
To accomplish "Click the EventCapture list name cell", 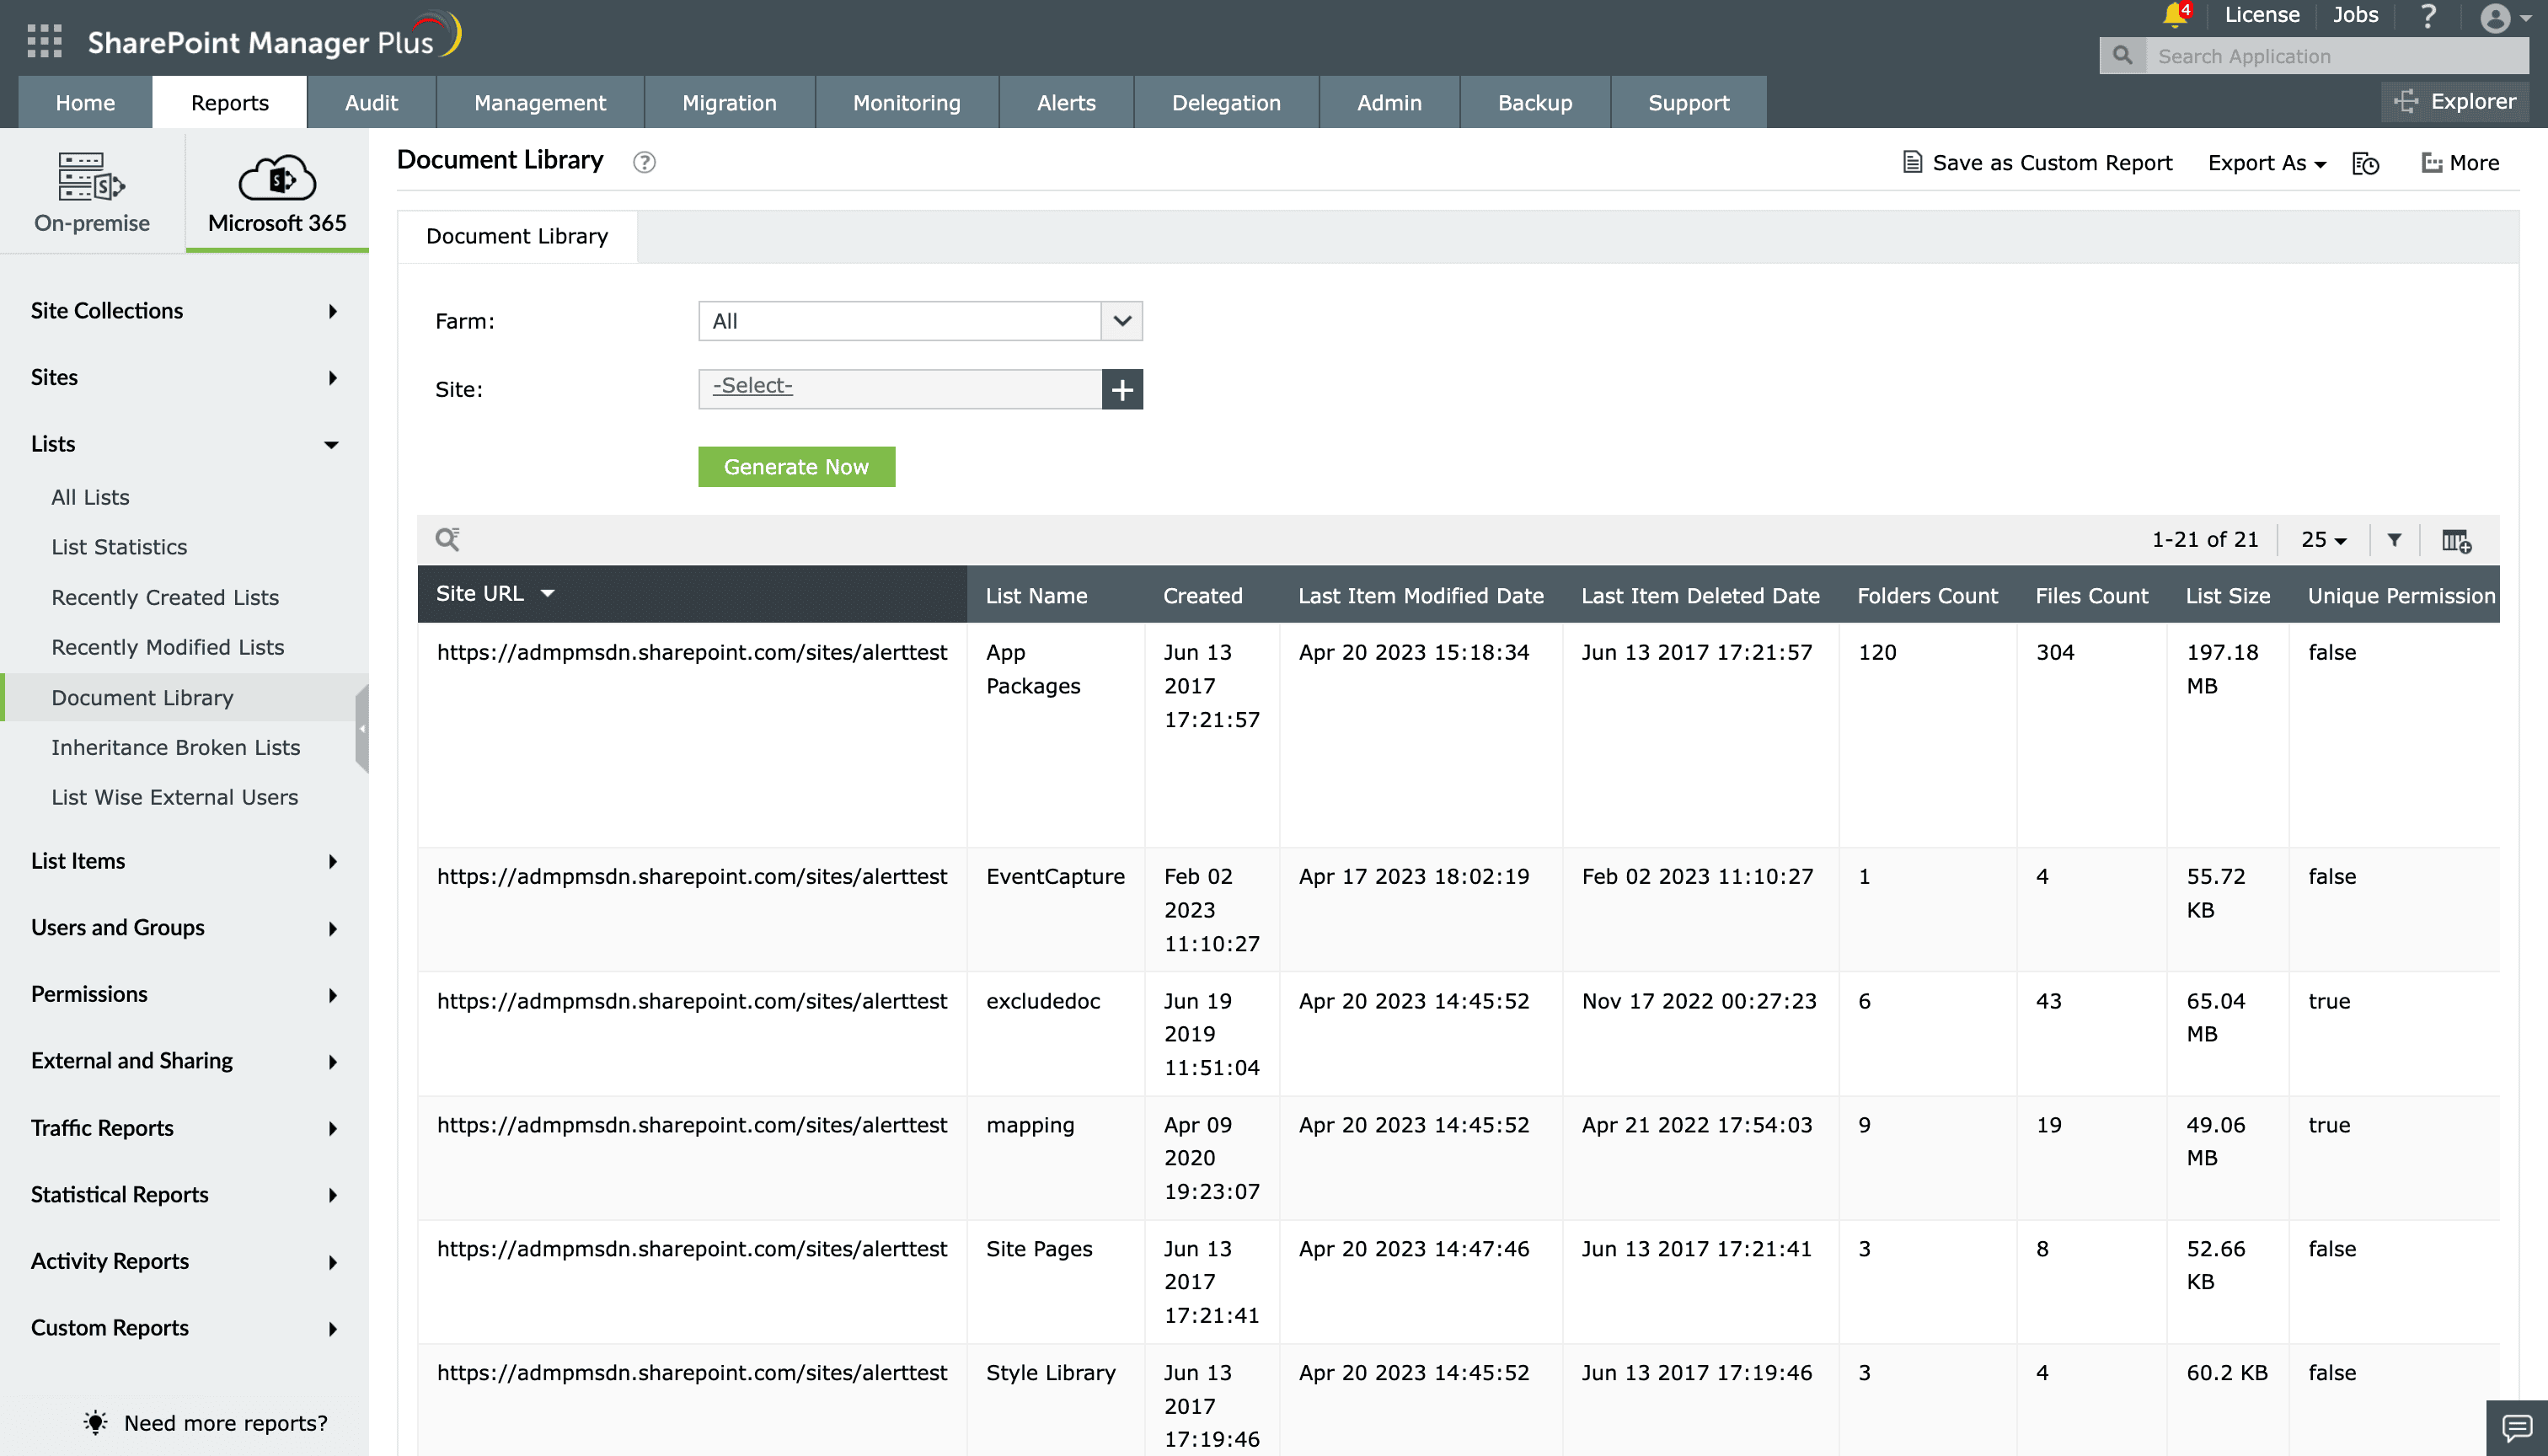I will tap(1055, 876).
